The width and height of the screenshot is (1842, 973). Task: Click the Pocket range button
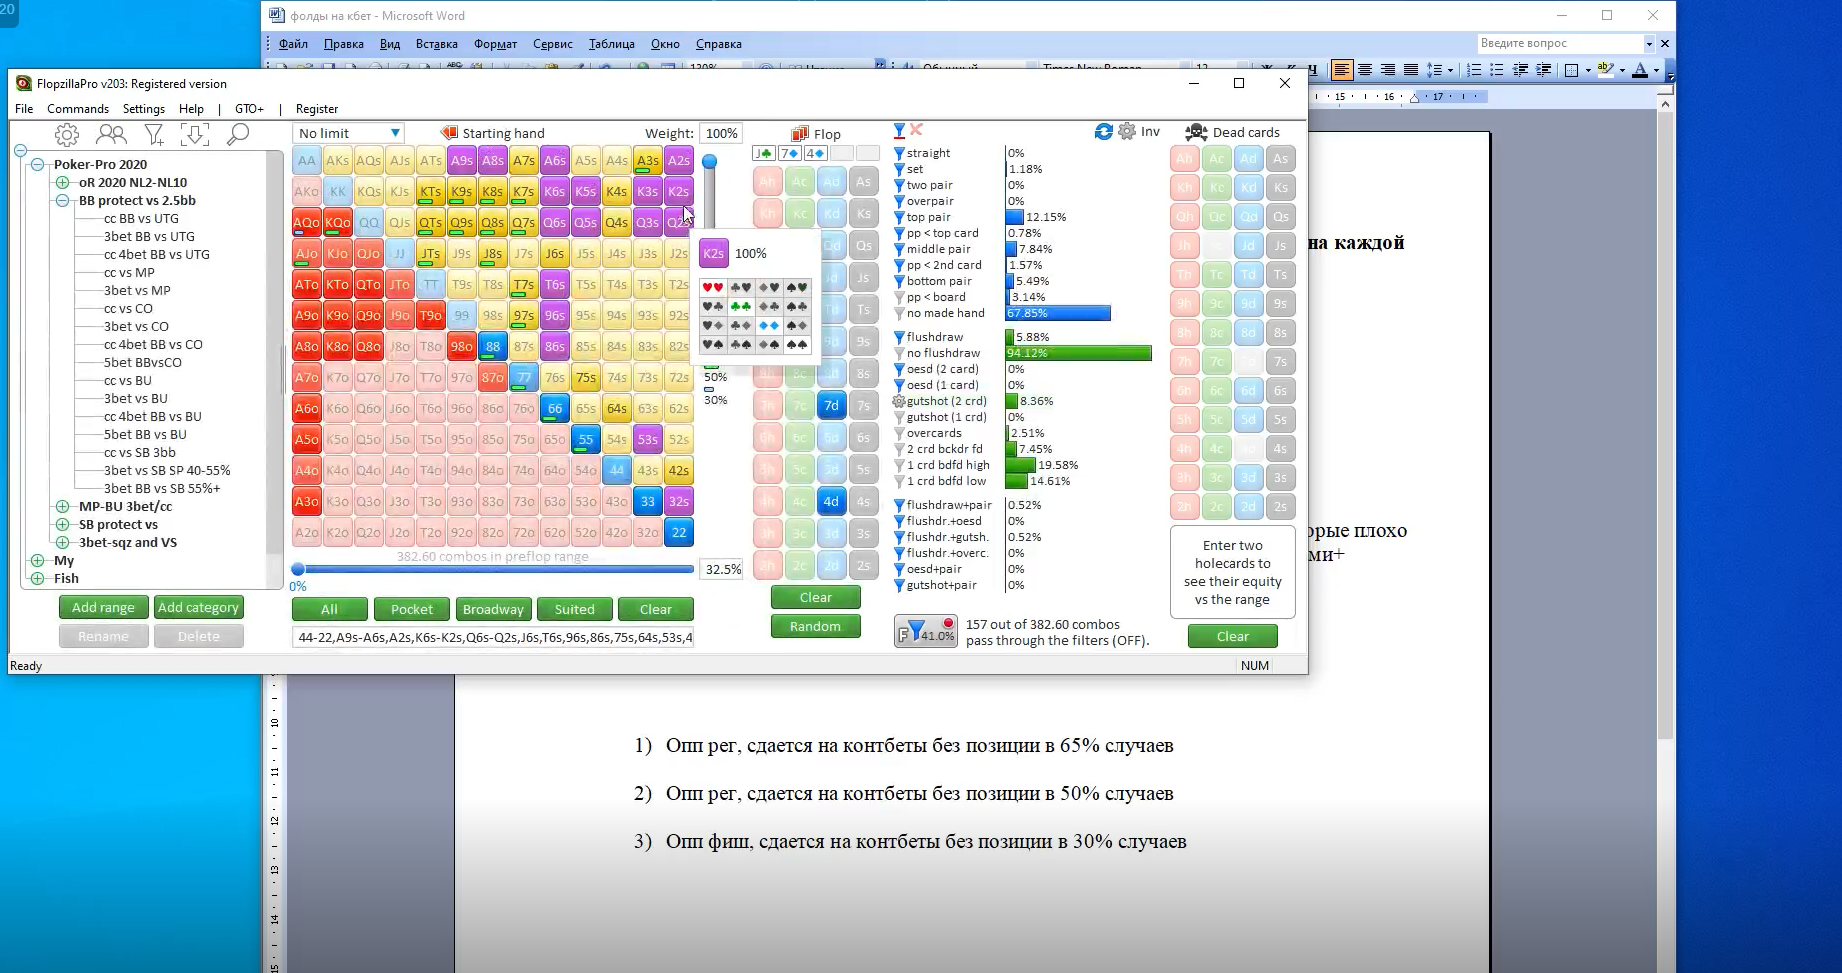tap(412, 609)
